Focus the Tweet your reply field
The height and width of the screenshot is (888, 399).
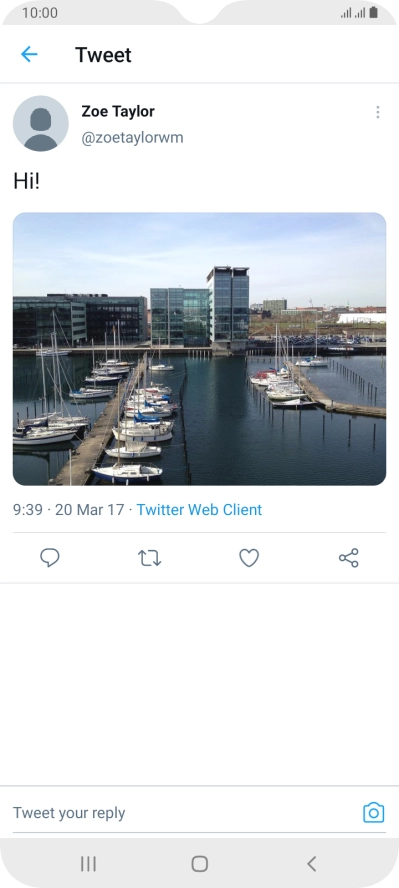pyautogui.click(x=182, y=813)
